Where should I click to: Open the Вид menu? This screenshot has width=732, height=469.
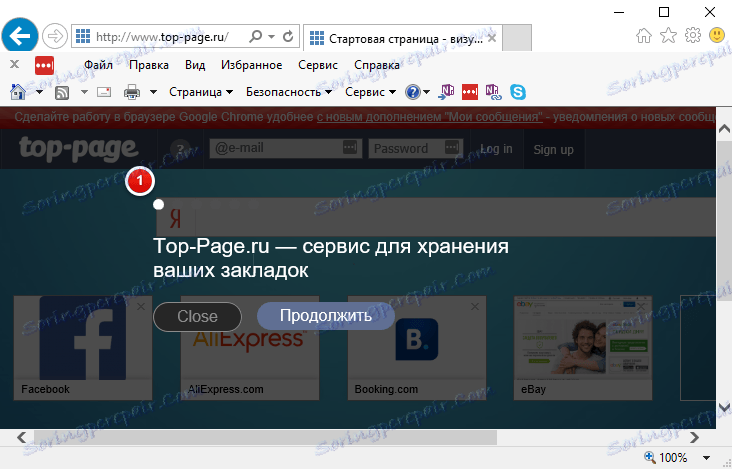click(x=195, y=65)
